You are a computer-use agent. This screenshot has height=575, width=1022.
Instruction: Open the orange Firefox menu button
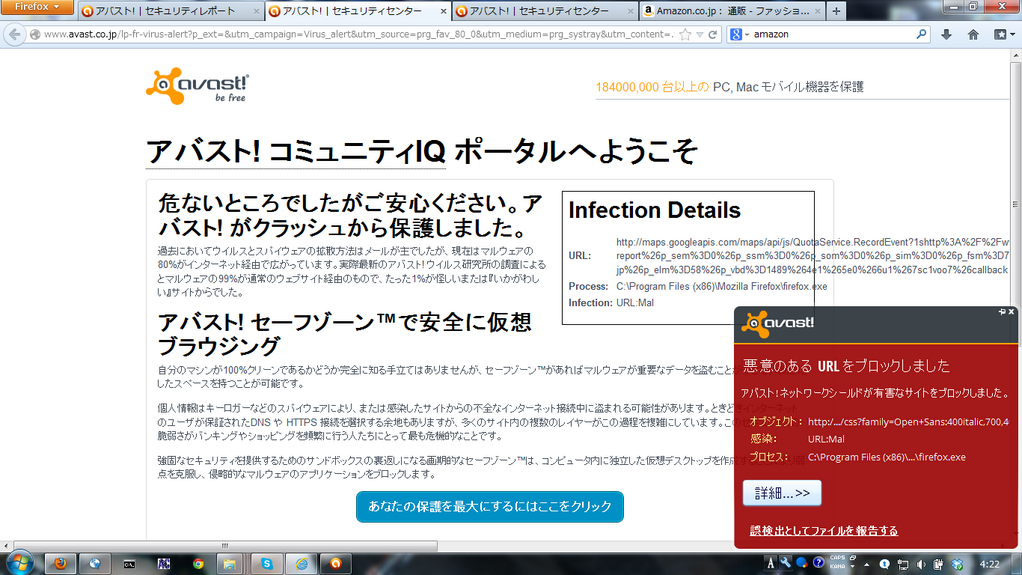[x=36, y=7]
